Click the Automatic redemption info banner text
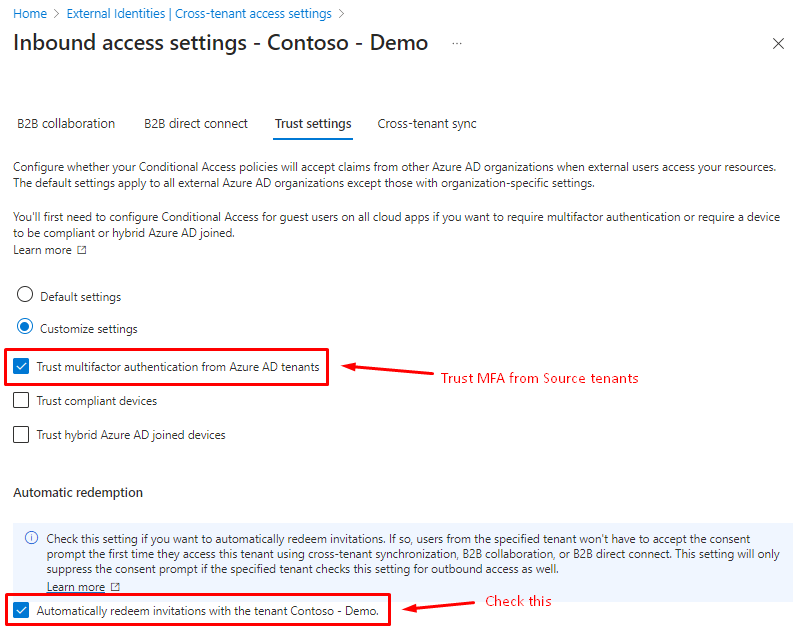Viewport: 810px width, 637px height. pos(400,554)
